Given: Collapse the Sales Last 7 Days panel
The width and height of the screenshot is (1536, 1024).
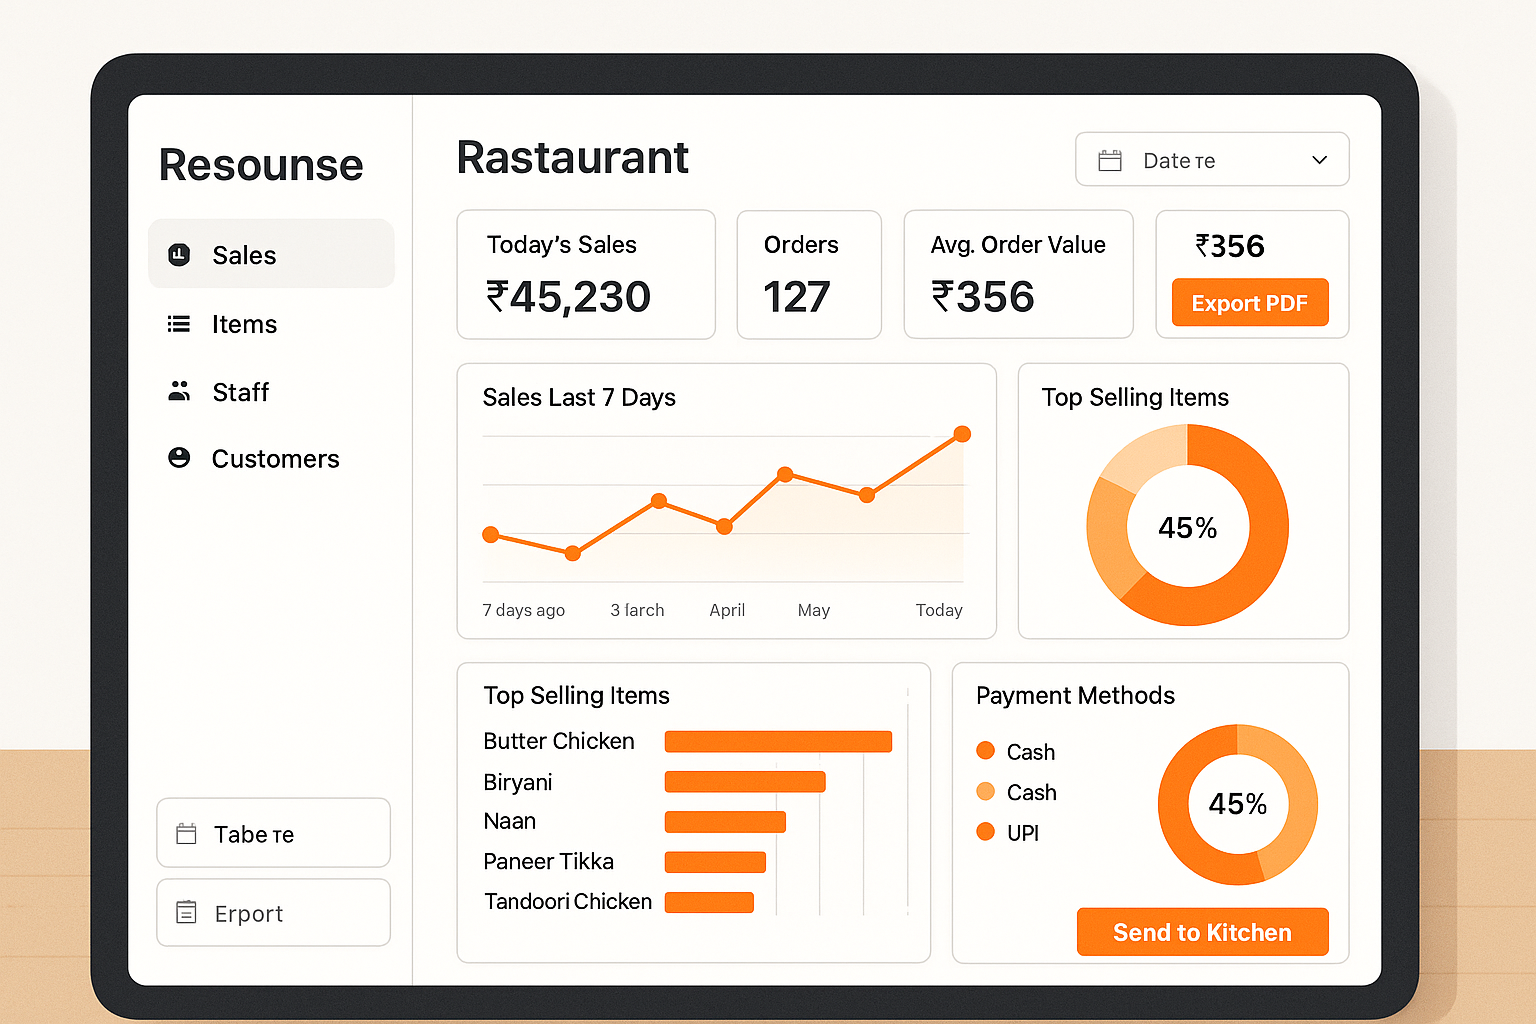Looking at the screenshot, I should [x=579, y=397].
